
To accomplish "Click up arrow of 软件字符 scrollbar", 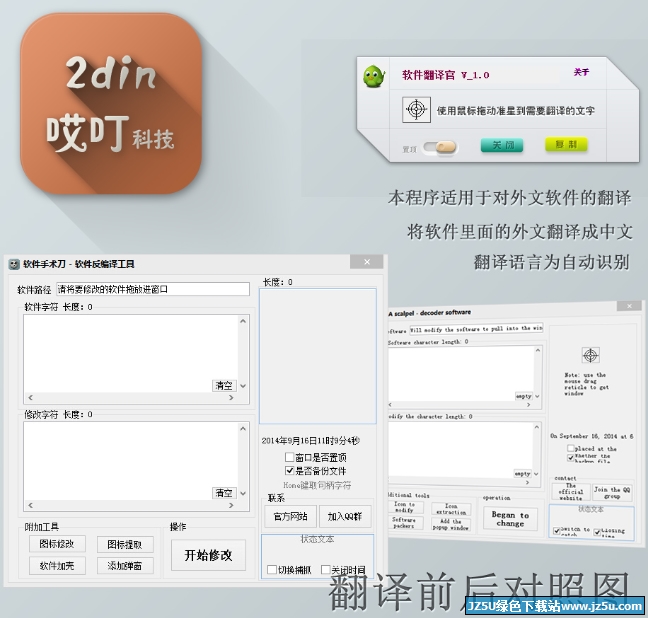I will (243, 321).
